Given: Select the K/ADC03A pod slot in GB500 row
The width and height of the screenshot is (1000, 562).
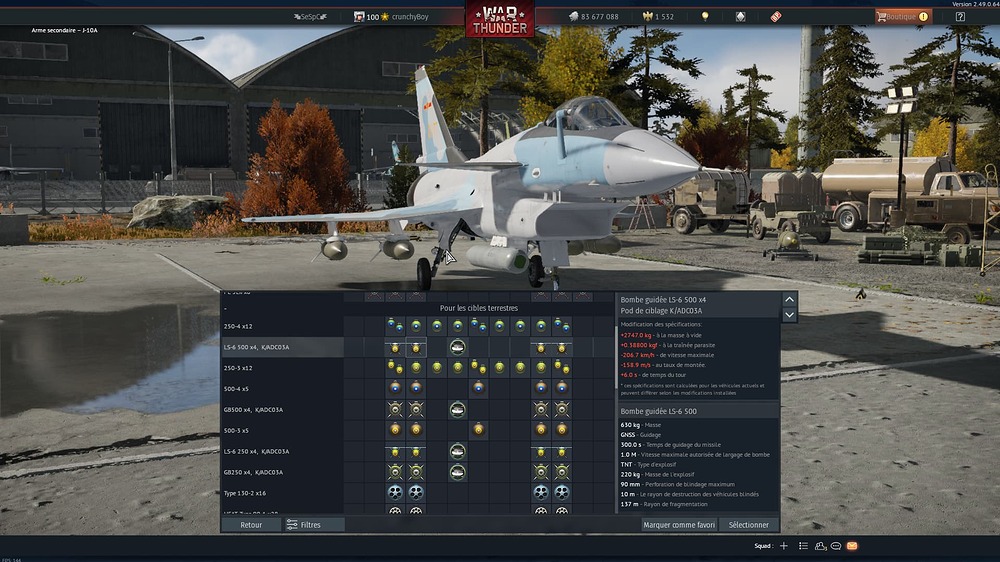Looking at the screenshot, I should click(457, 409).
